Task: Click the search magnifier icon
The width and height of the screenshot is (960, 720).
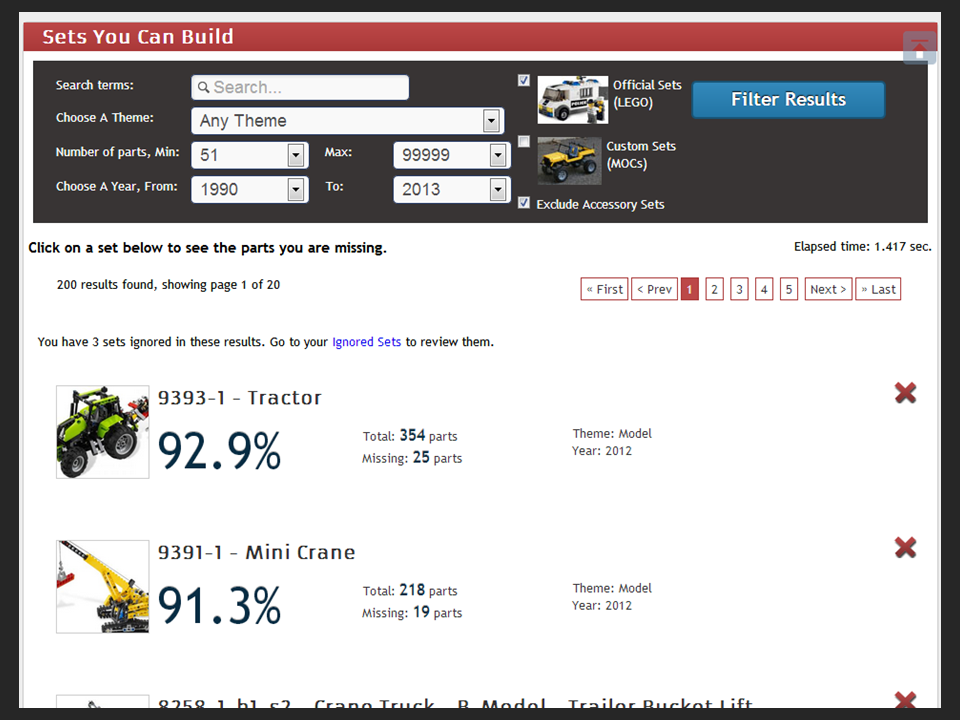Action: point(203,88)
